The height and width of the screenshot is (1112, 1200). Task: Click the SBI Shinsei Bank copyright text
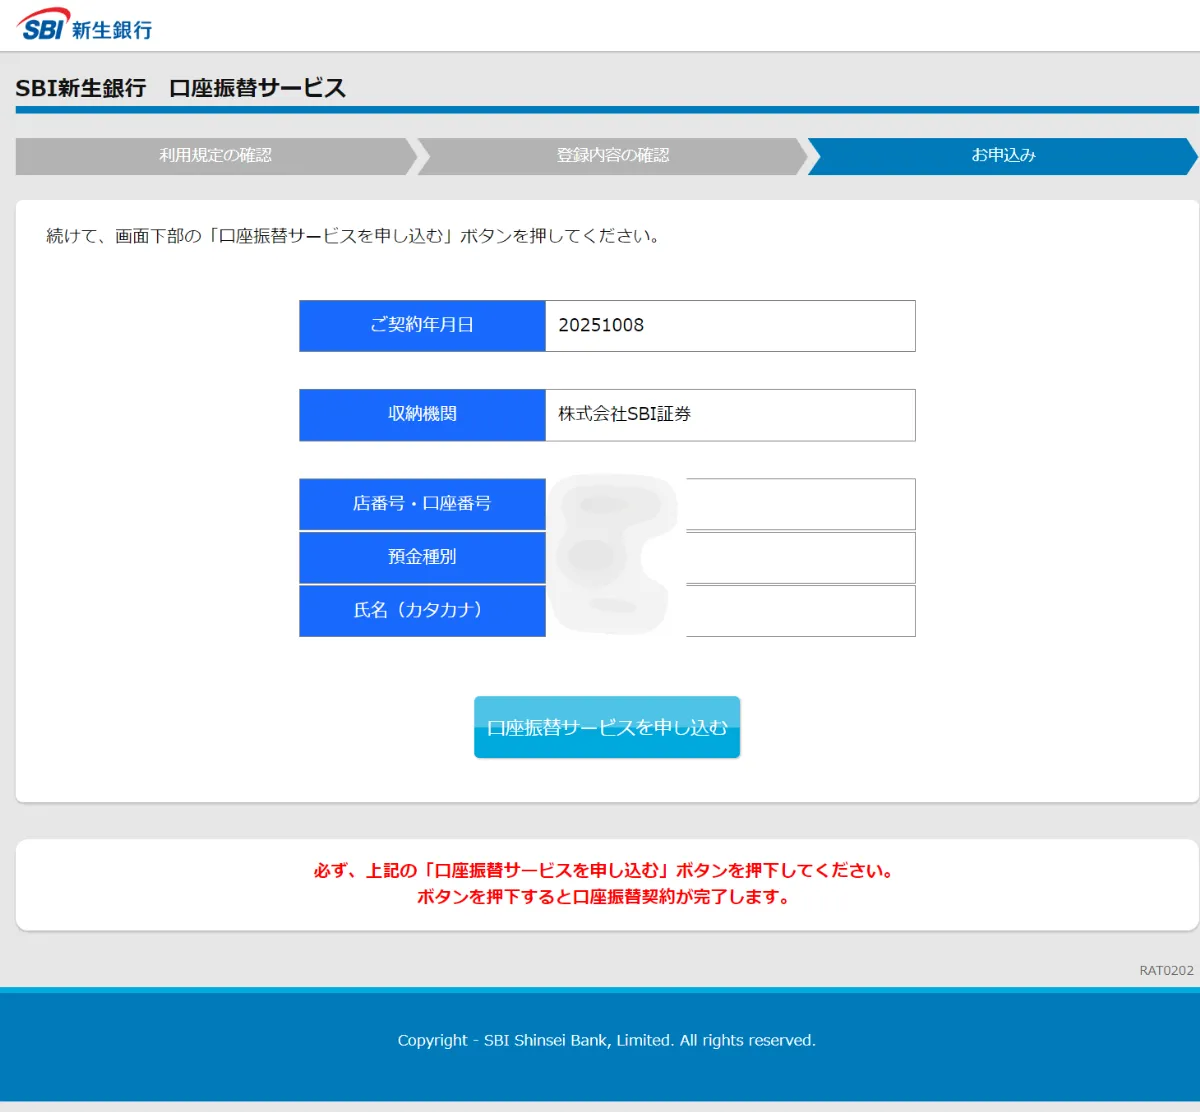point(606,1041)
